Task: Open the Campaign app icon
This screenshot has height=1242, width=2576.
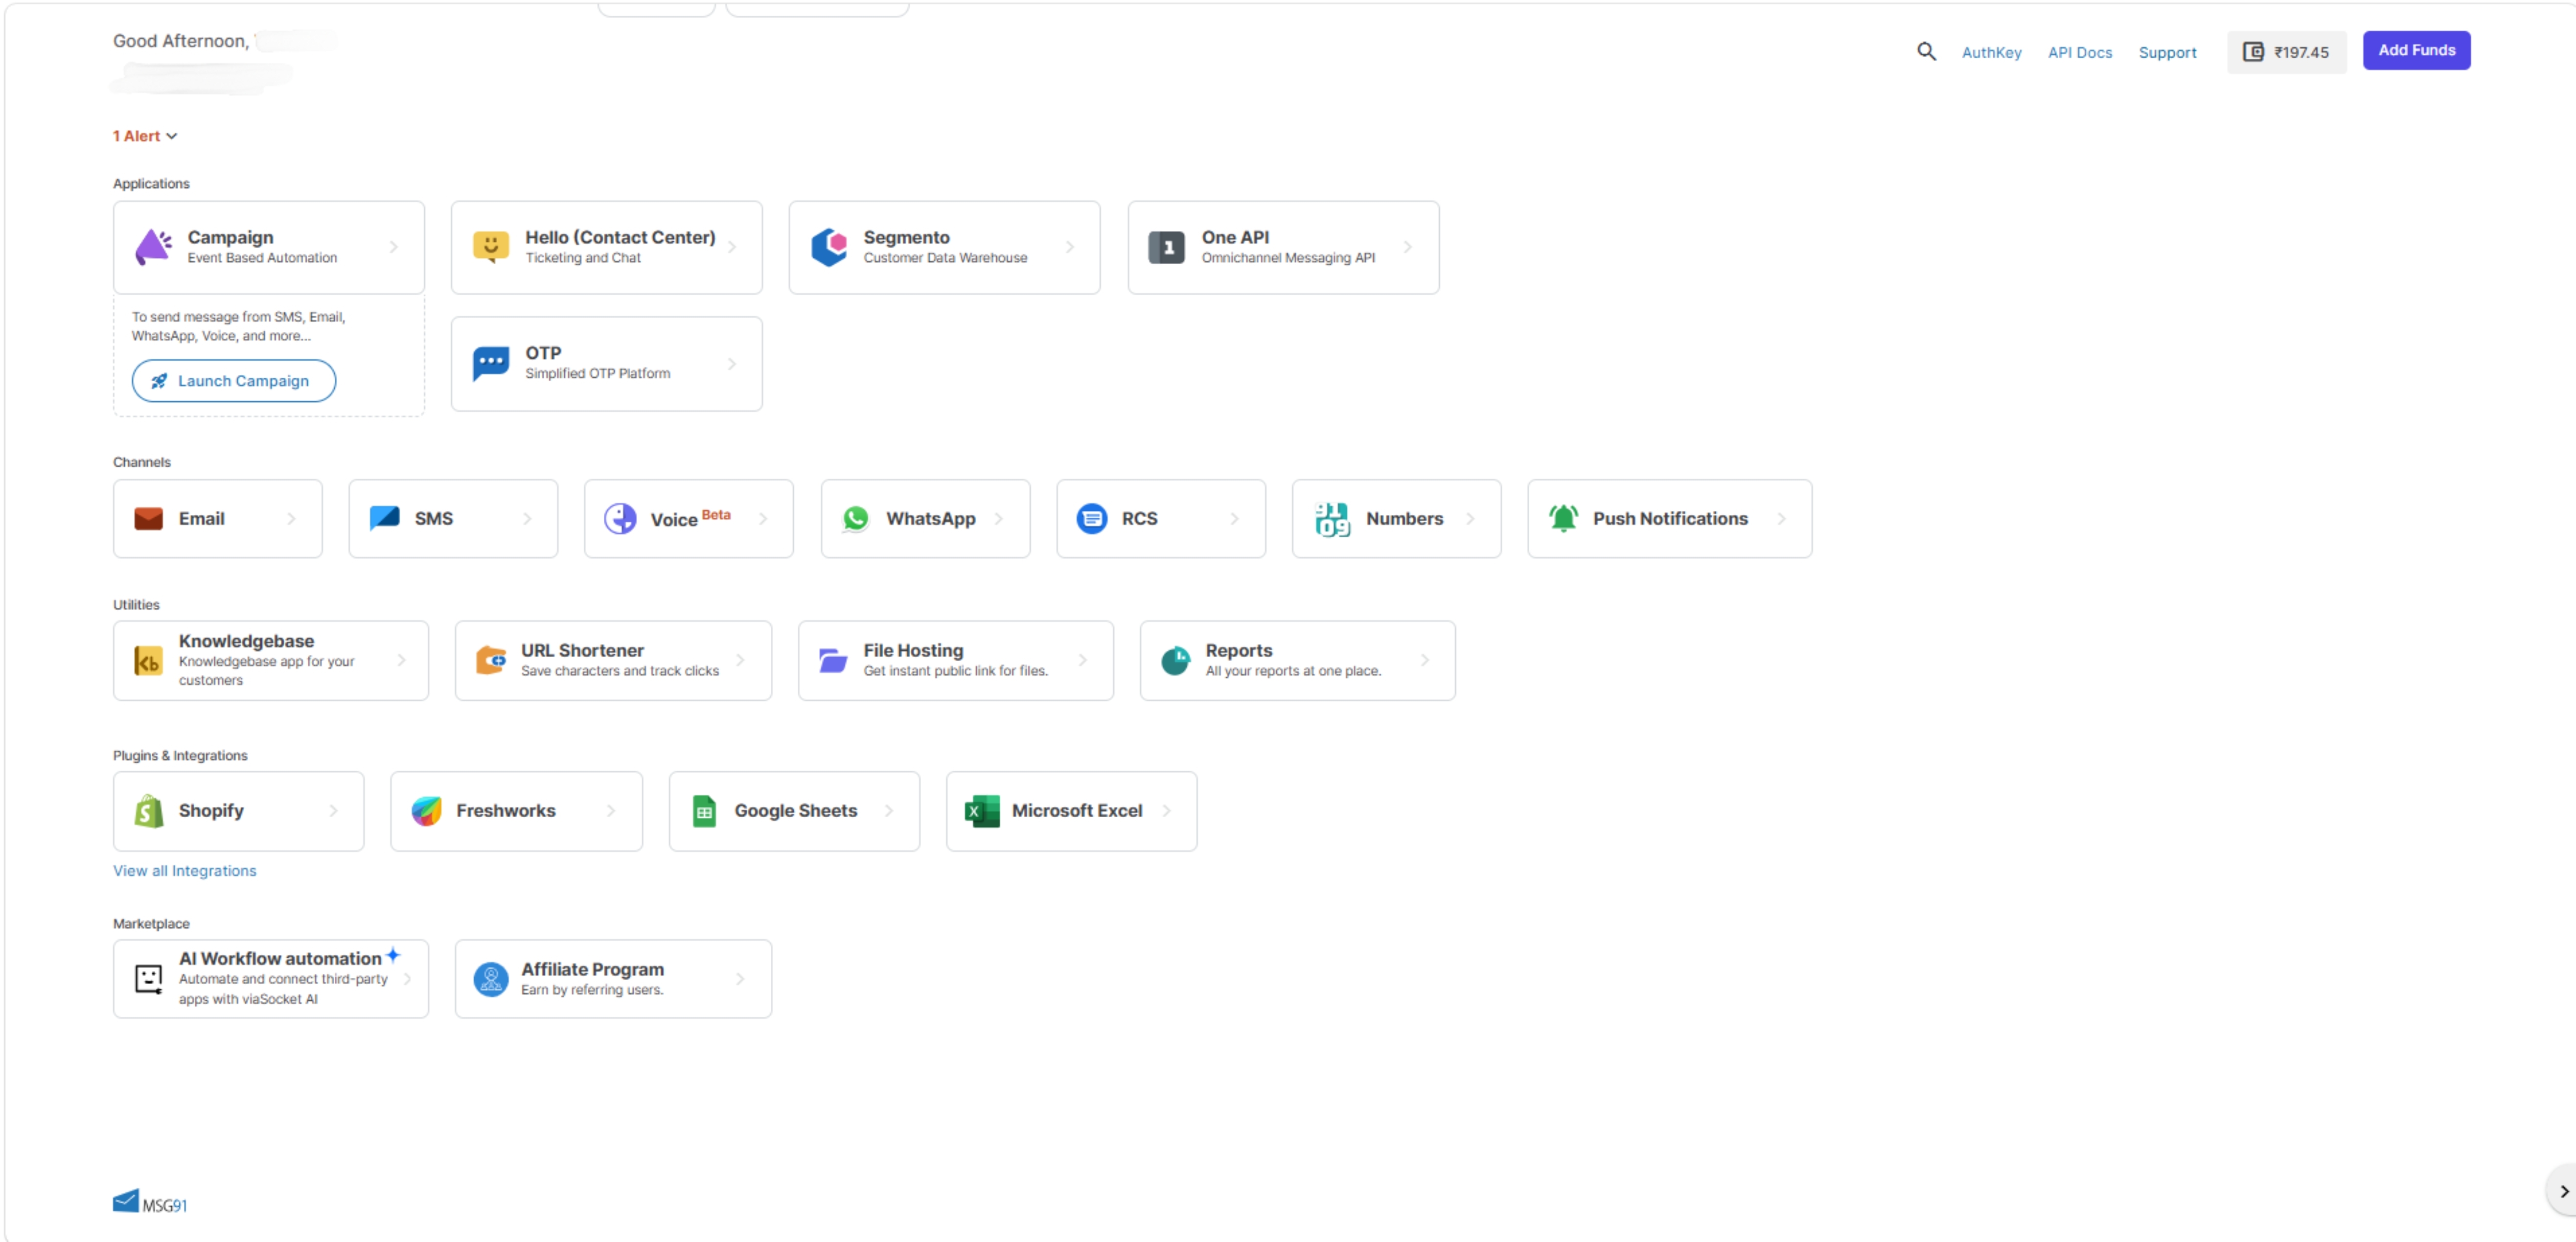Action: point(153,247)
